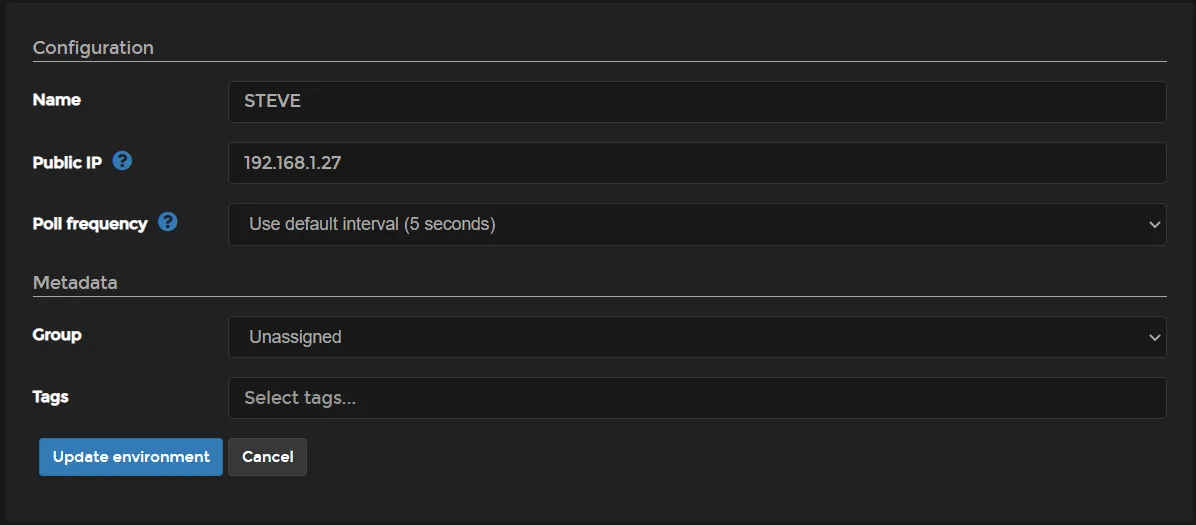1196x525 pixels.
Task: Click the chevron arrow of Poll frequency select
Action: coord(1155,224)
